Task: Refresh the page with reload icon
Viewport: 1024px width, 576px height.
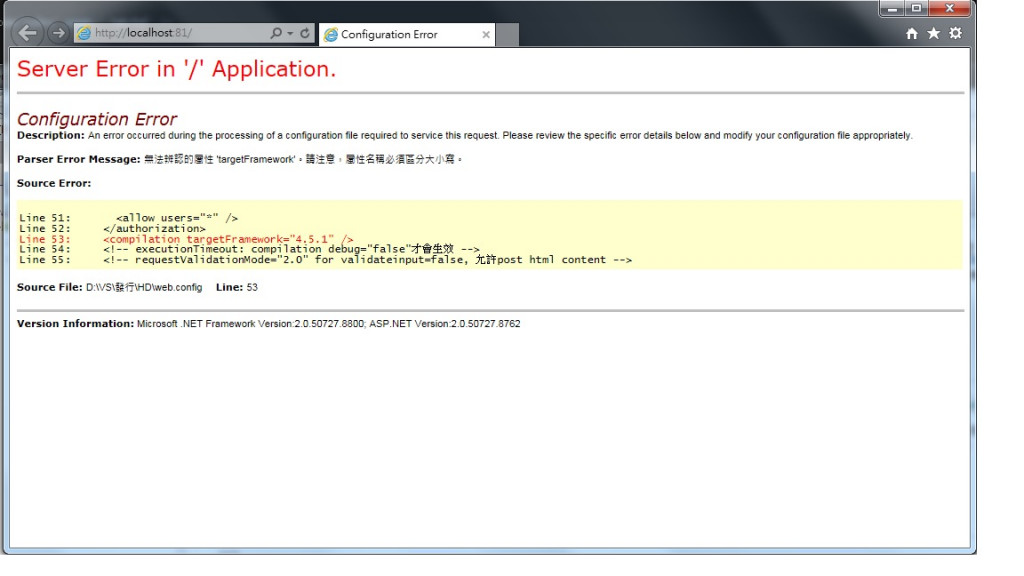Action: 305,33
